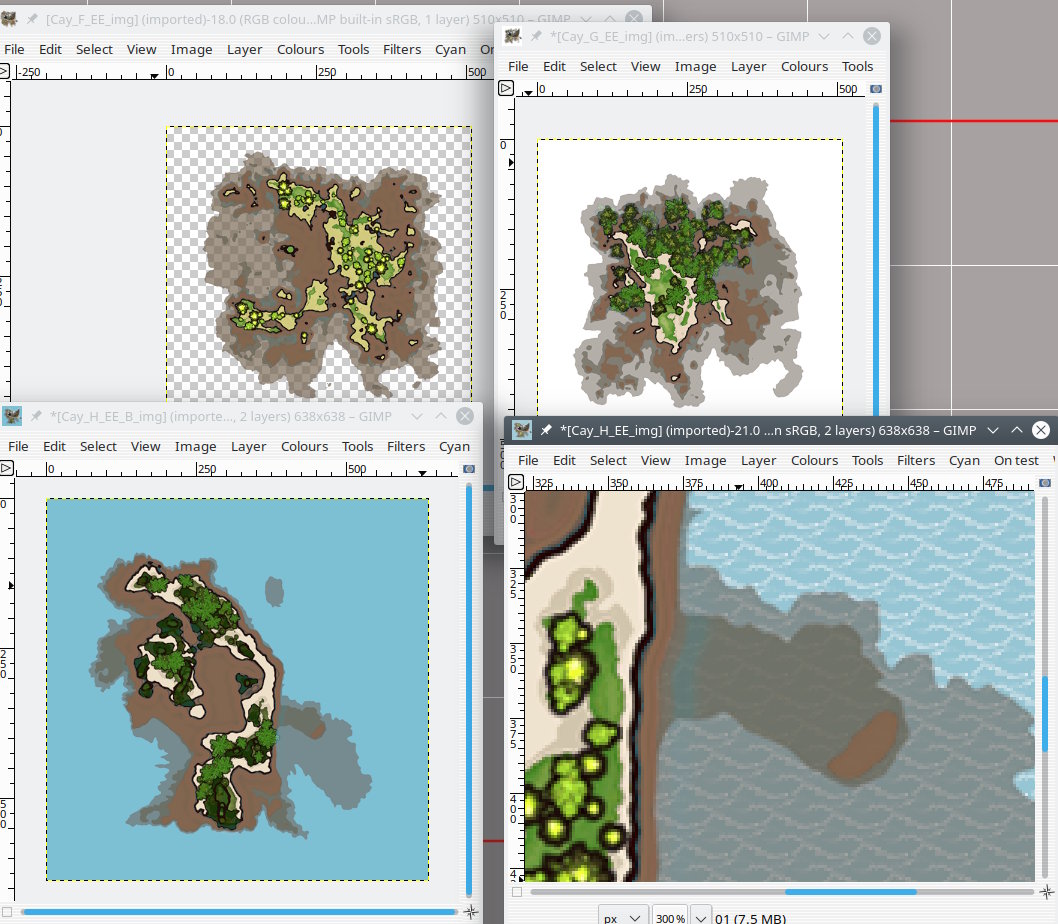Open the Colours menu in Cay_H_EE_img window
Image resolution: width=1058 pixels, height=924 pixels.
(x=814, y=460)
